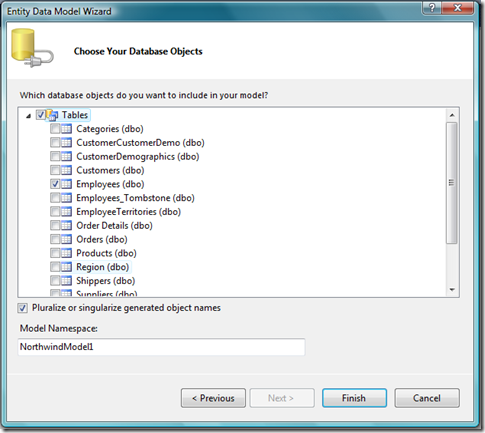Viewport: 485px width, 433px height.
Task: Click the Customers table icon
Action: coord(66,170)
